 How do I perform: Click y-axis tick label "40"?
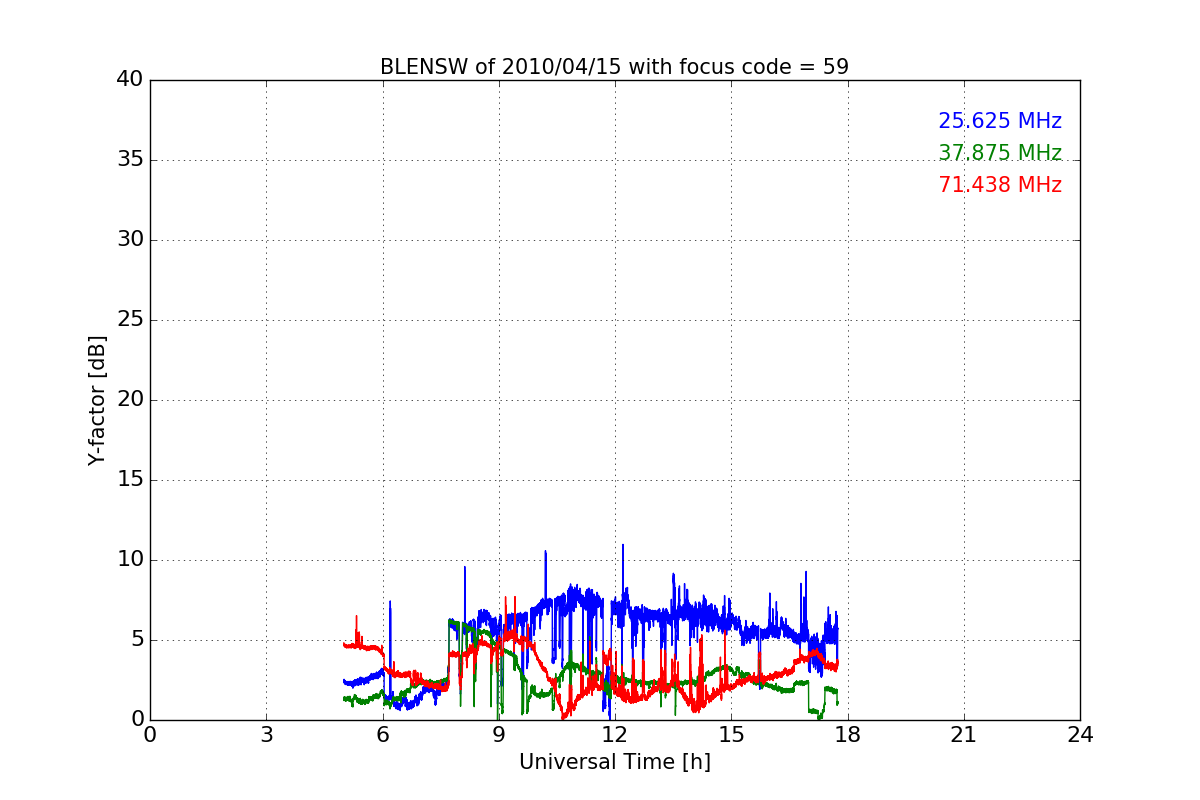[x=130, y=80]
